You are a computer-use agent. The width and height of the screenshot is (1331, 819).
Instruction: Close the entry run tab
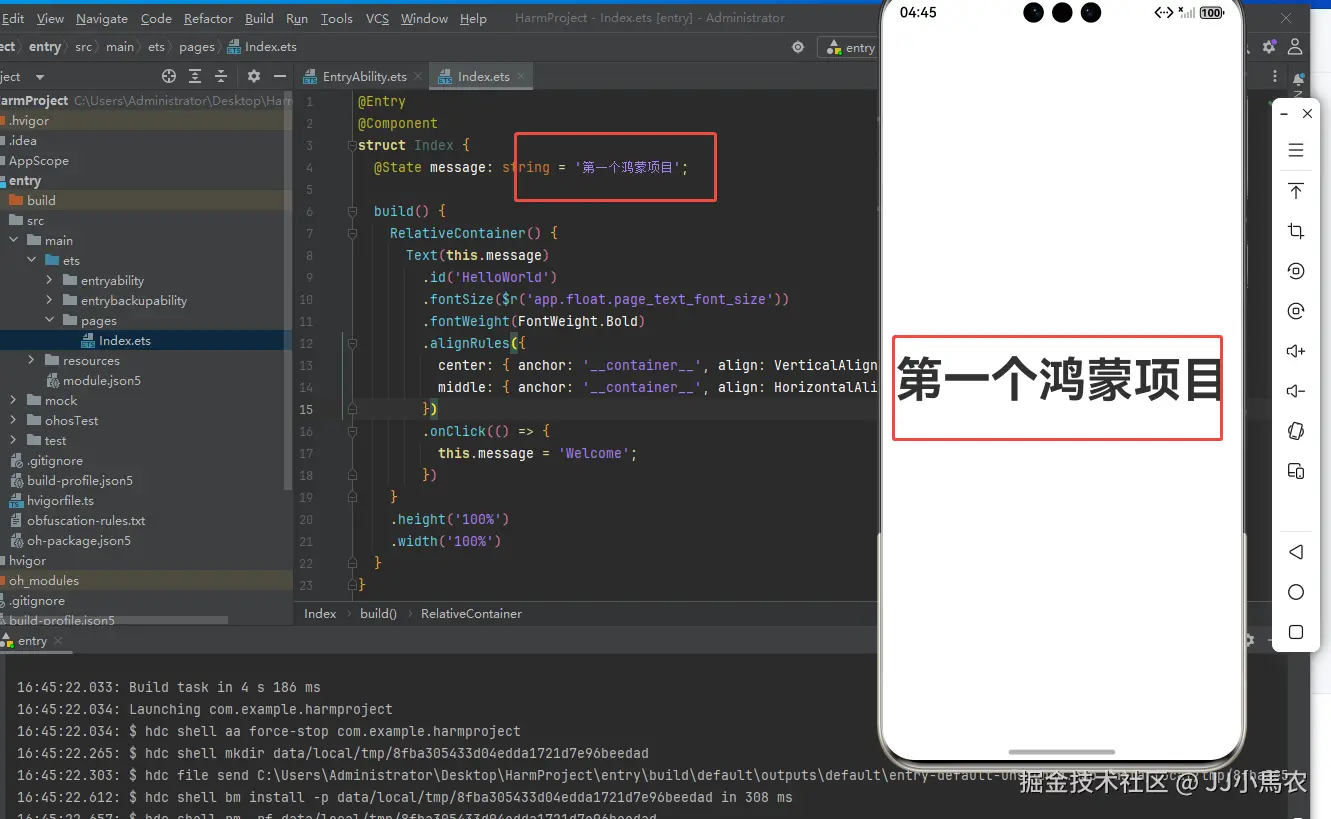(x=57, y=641)
